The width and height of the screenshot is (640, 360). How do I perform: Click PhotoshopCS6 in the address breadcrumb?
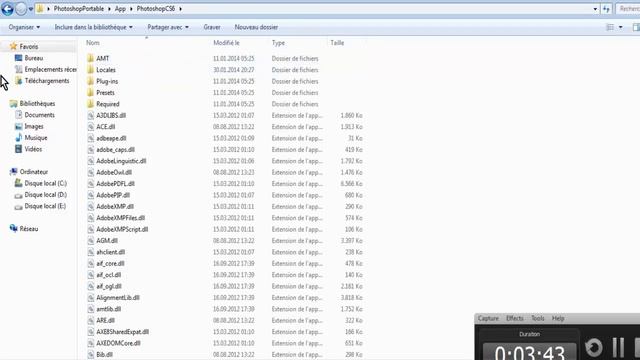[x=156, y=9]
